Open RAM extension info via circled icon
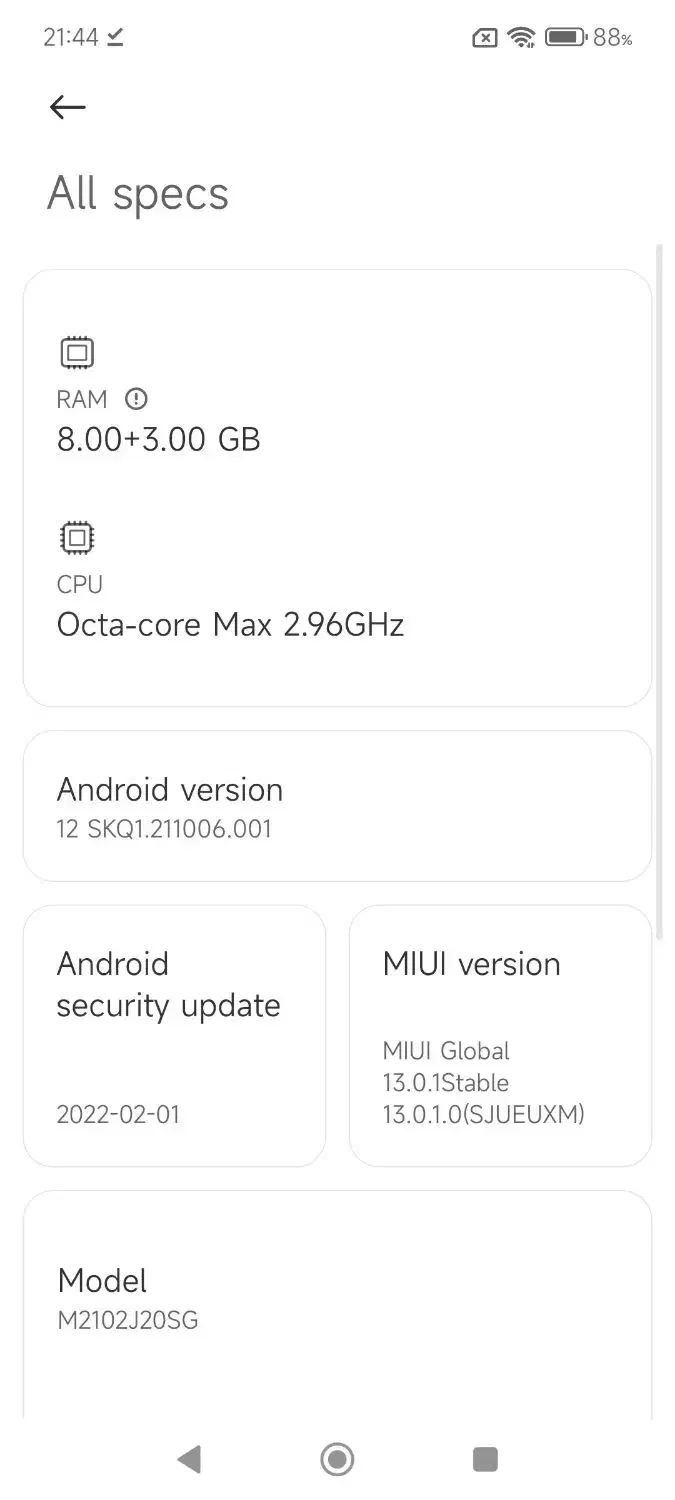The height and width of the screenshot is (1500, 675). click(136, 399)
